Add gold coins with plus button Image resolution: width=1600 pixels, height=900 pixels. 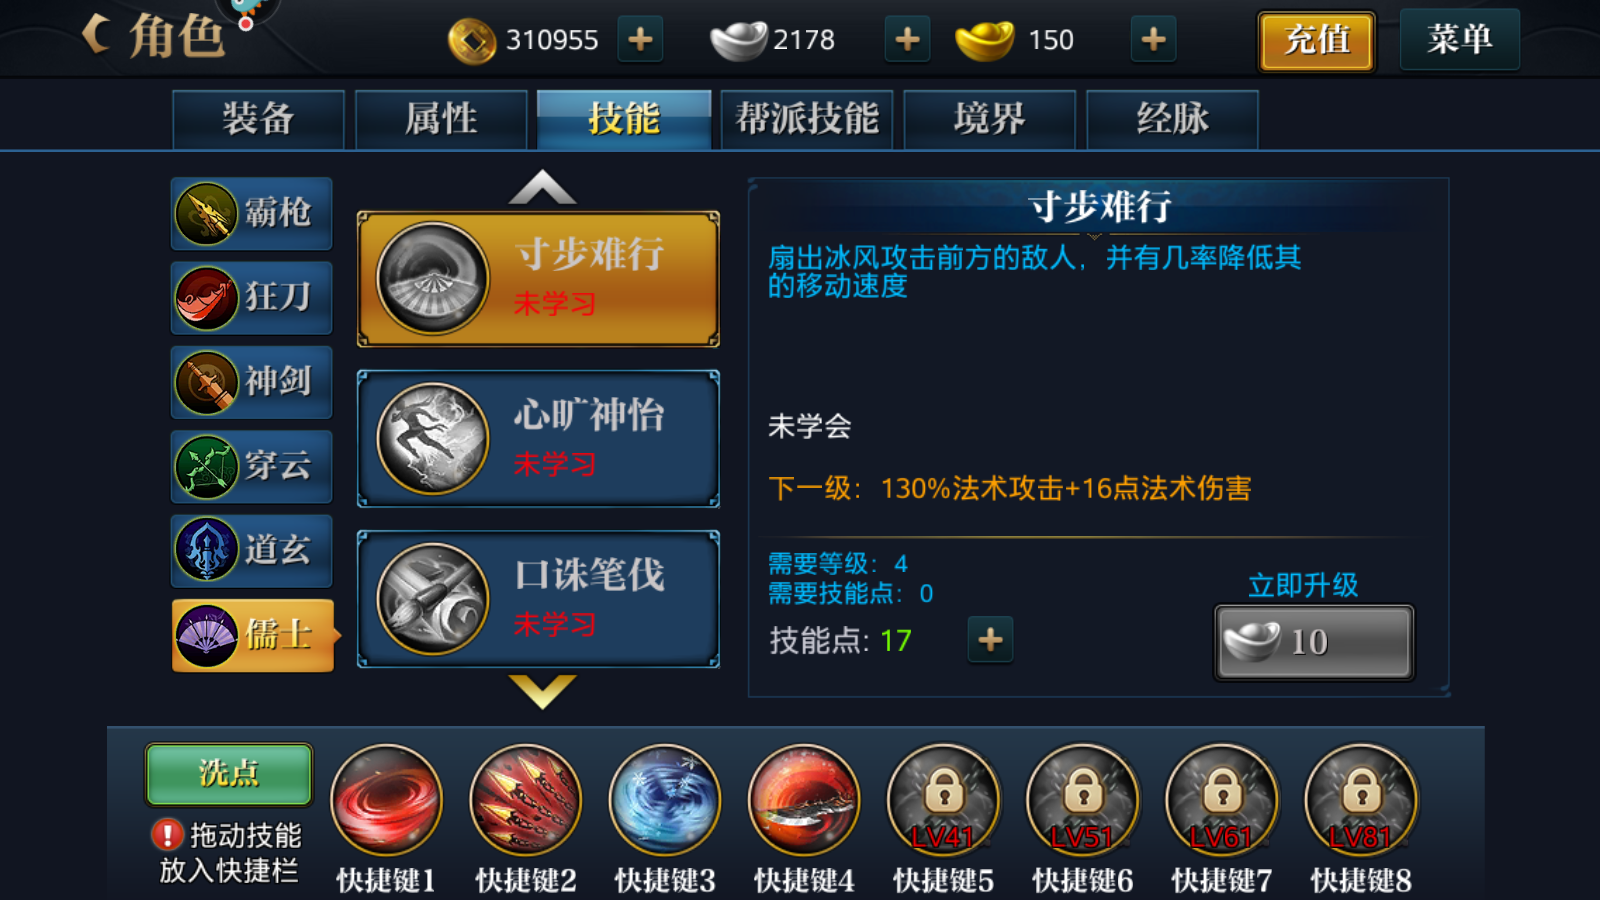pos(640,39)
